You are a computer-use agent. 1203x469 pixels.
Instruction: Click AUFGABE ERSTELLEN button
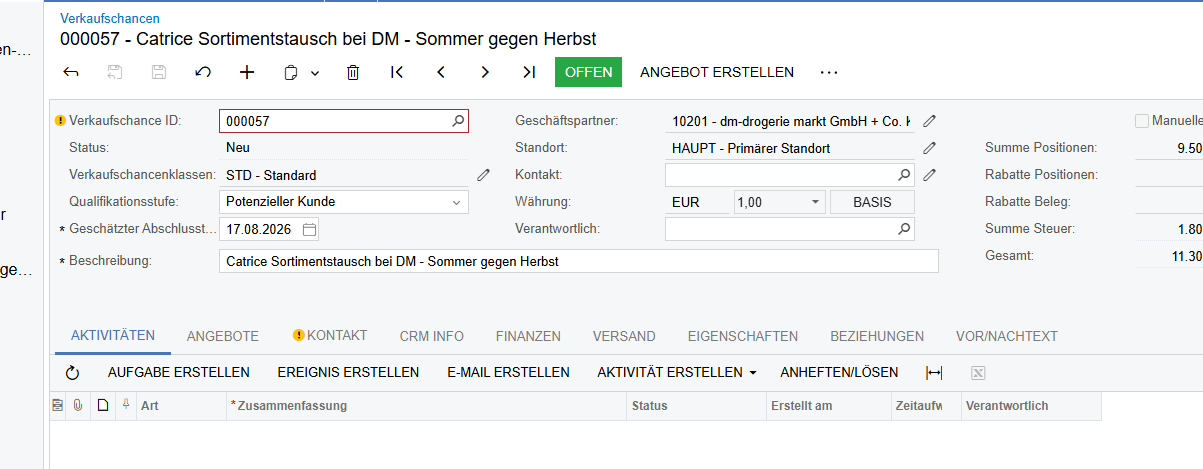point(179,372)
